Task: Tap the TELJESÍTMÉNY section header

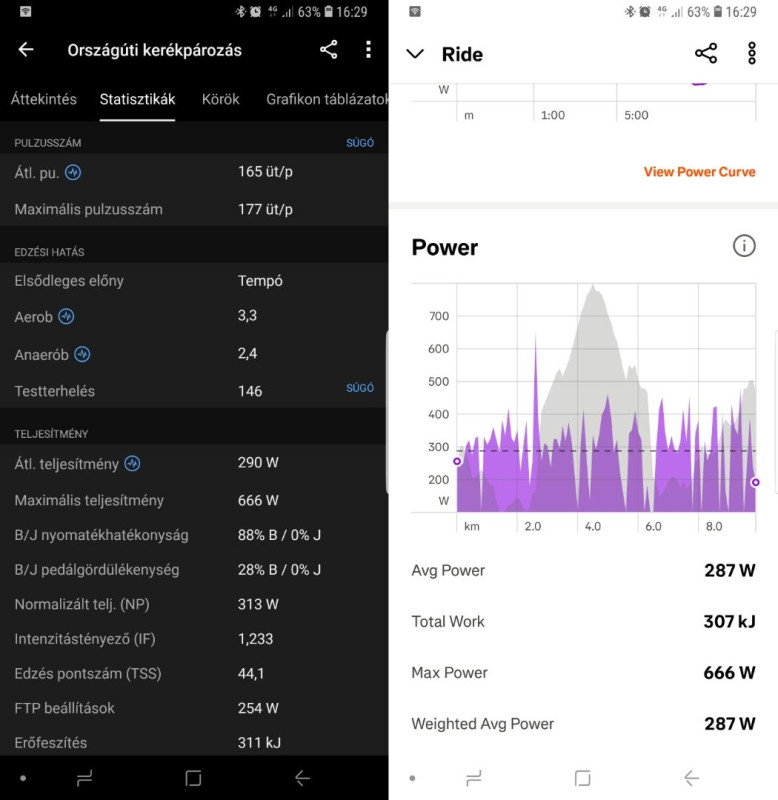Action: pos(51,434)
